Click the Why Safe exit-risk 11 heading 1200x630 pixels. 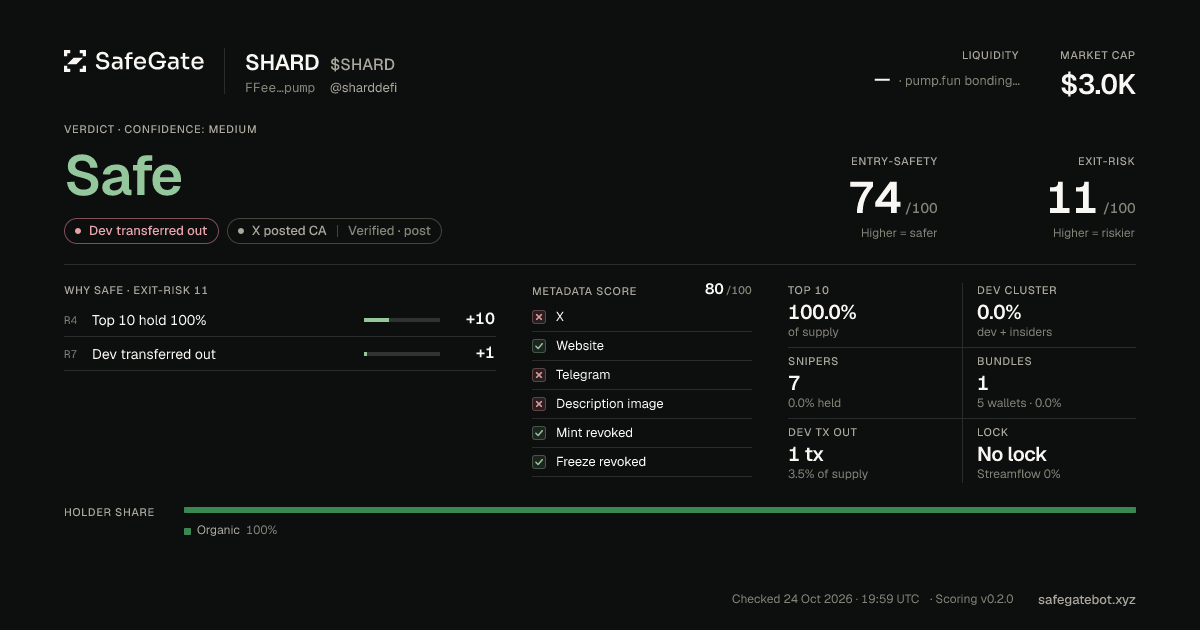click(136, 290)
